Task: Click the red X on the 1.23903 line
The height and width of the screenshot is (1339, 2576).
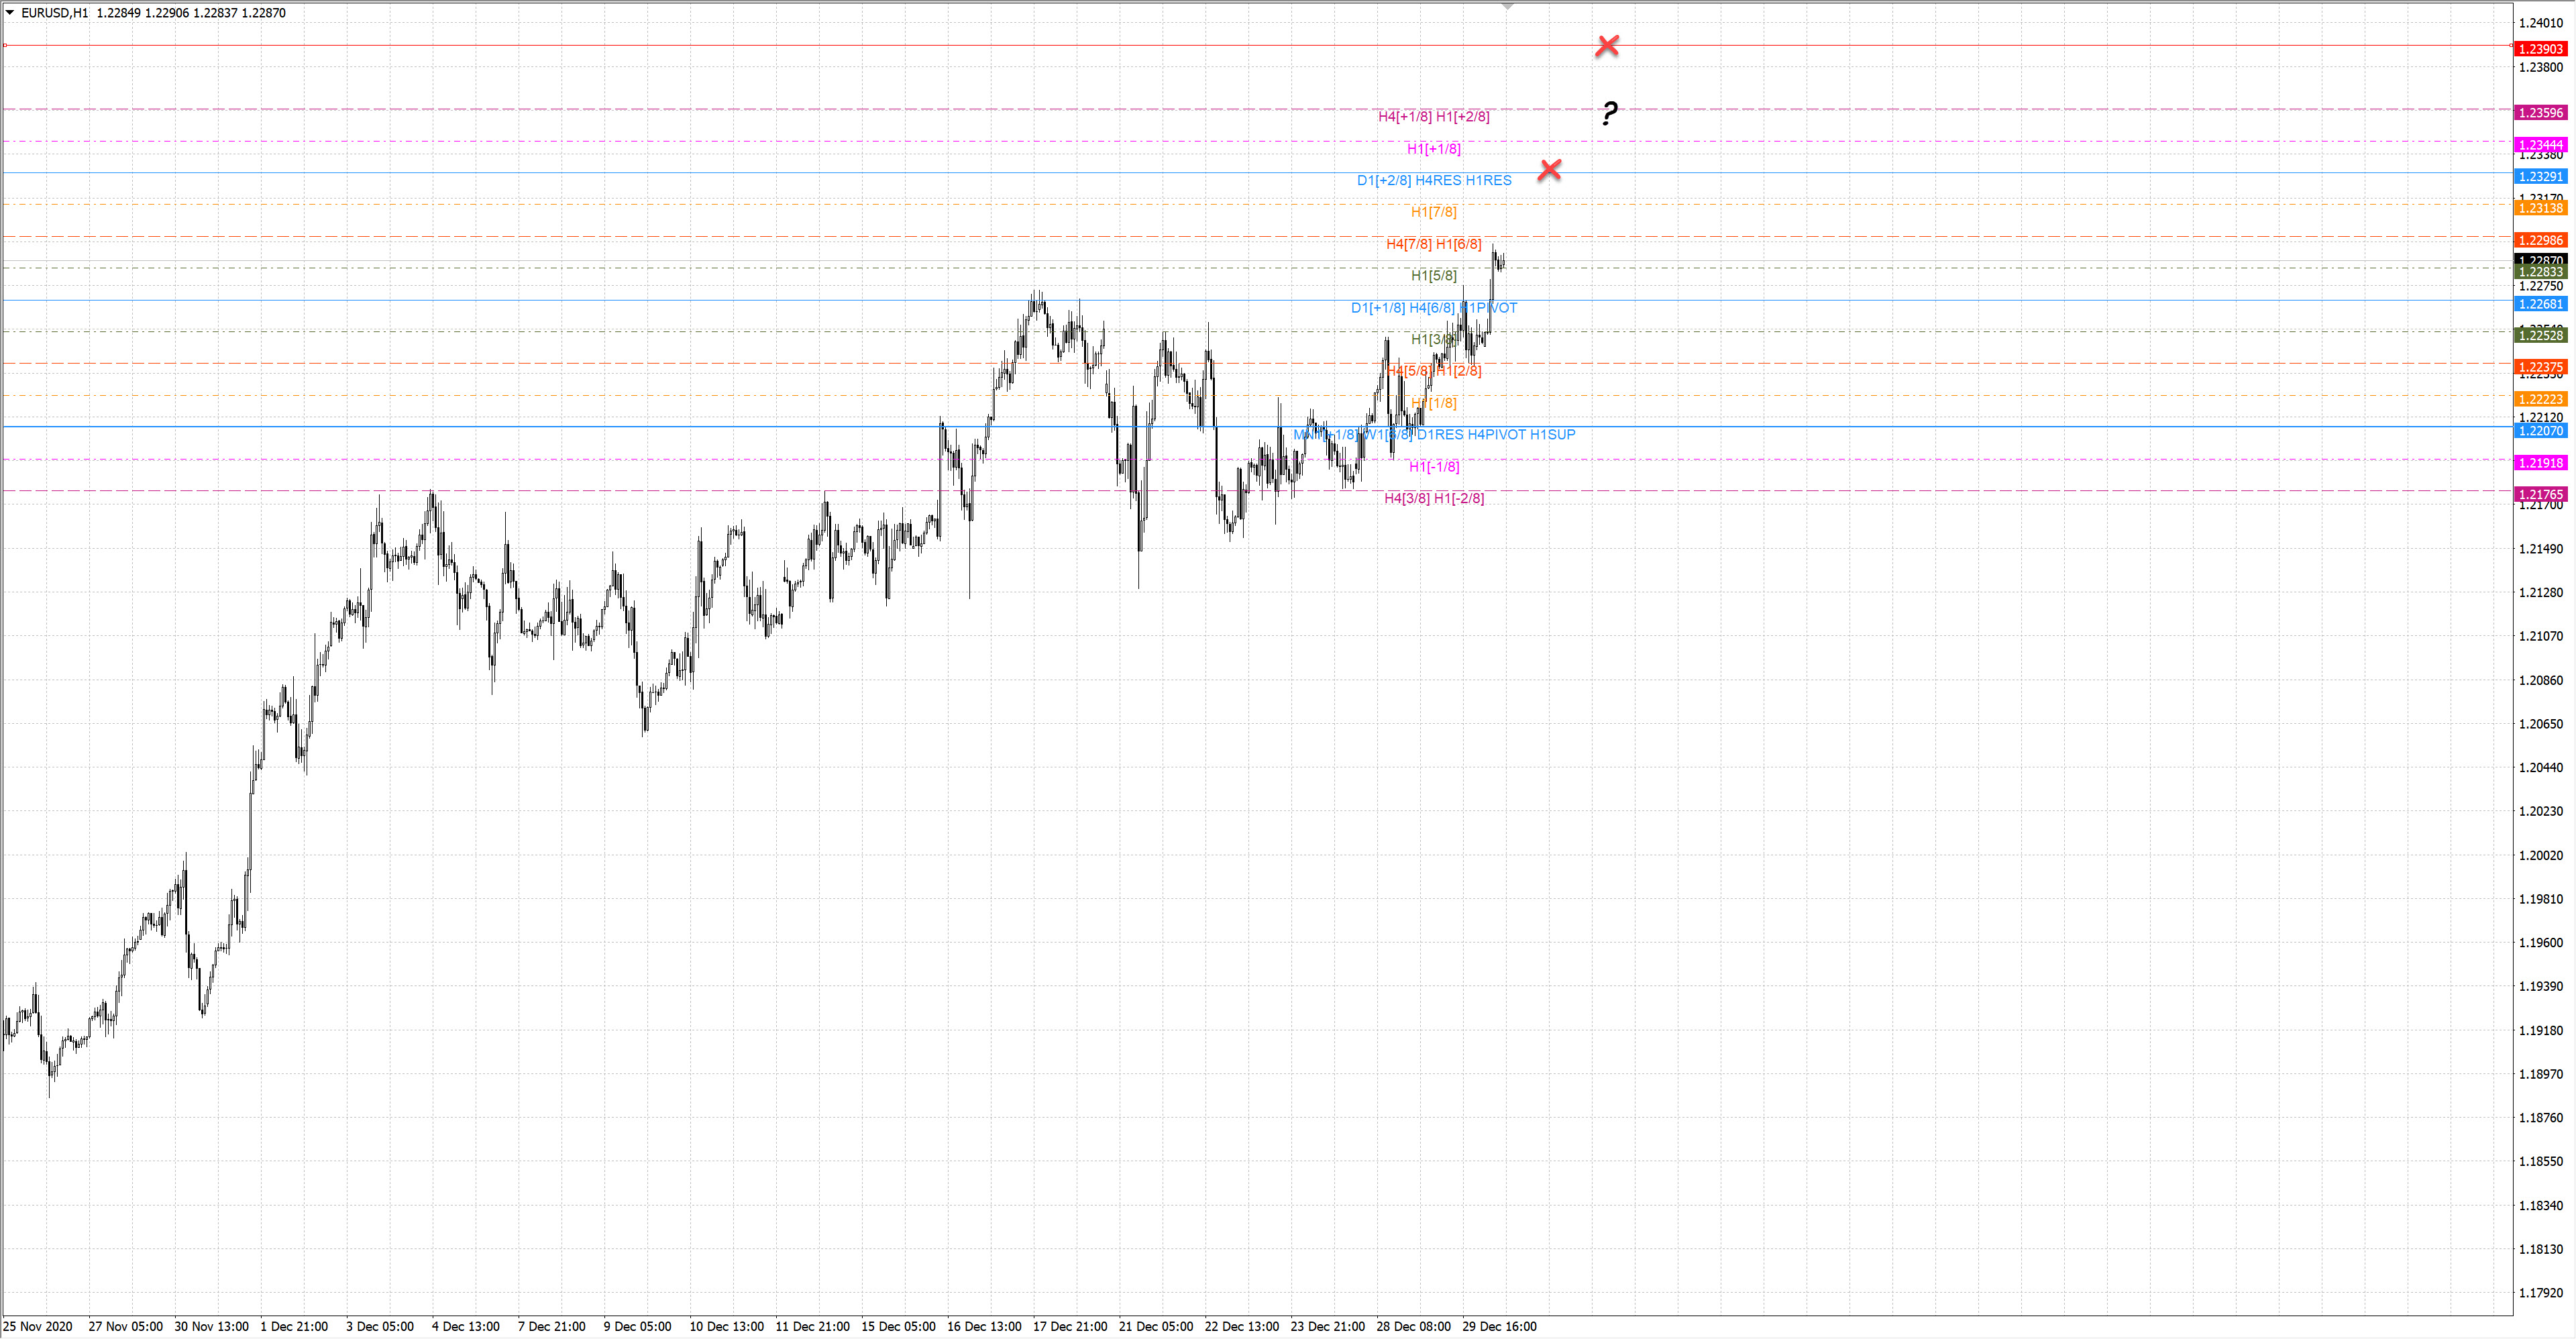Action: (1607, 46)
